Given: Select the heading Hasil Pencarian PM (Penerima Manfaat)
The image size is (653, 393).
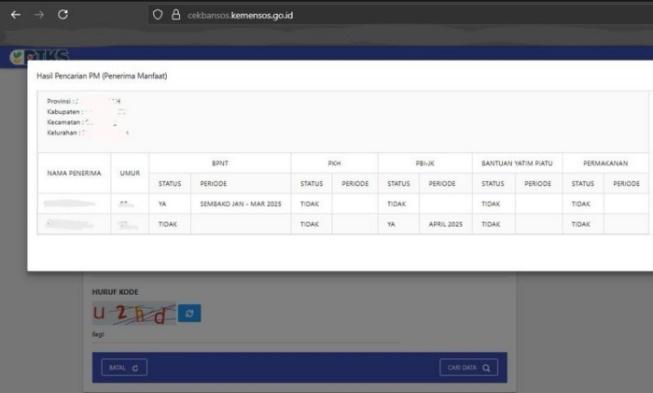Looking at the screenshot, I should (x=102, y=76).
